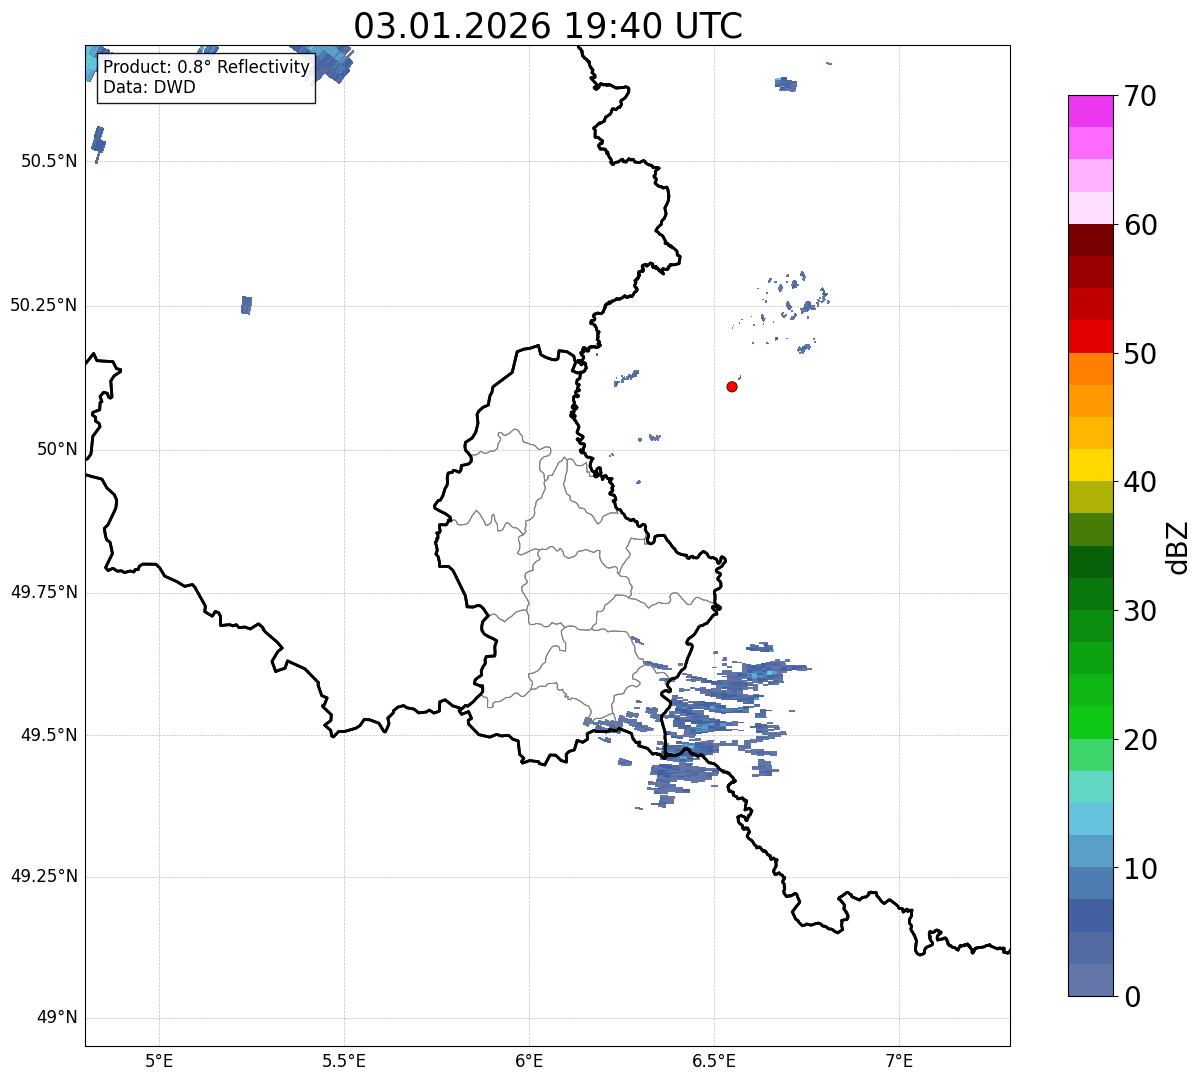
Task: Click the longitude label '6°E'
Action: [x=529, y=1060]
